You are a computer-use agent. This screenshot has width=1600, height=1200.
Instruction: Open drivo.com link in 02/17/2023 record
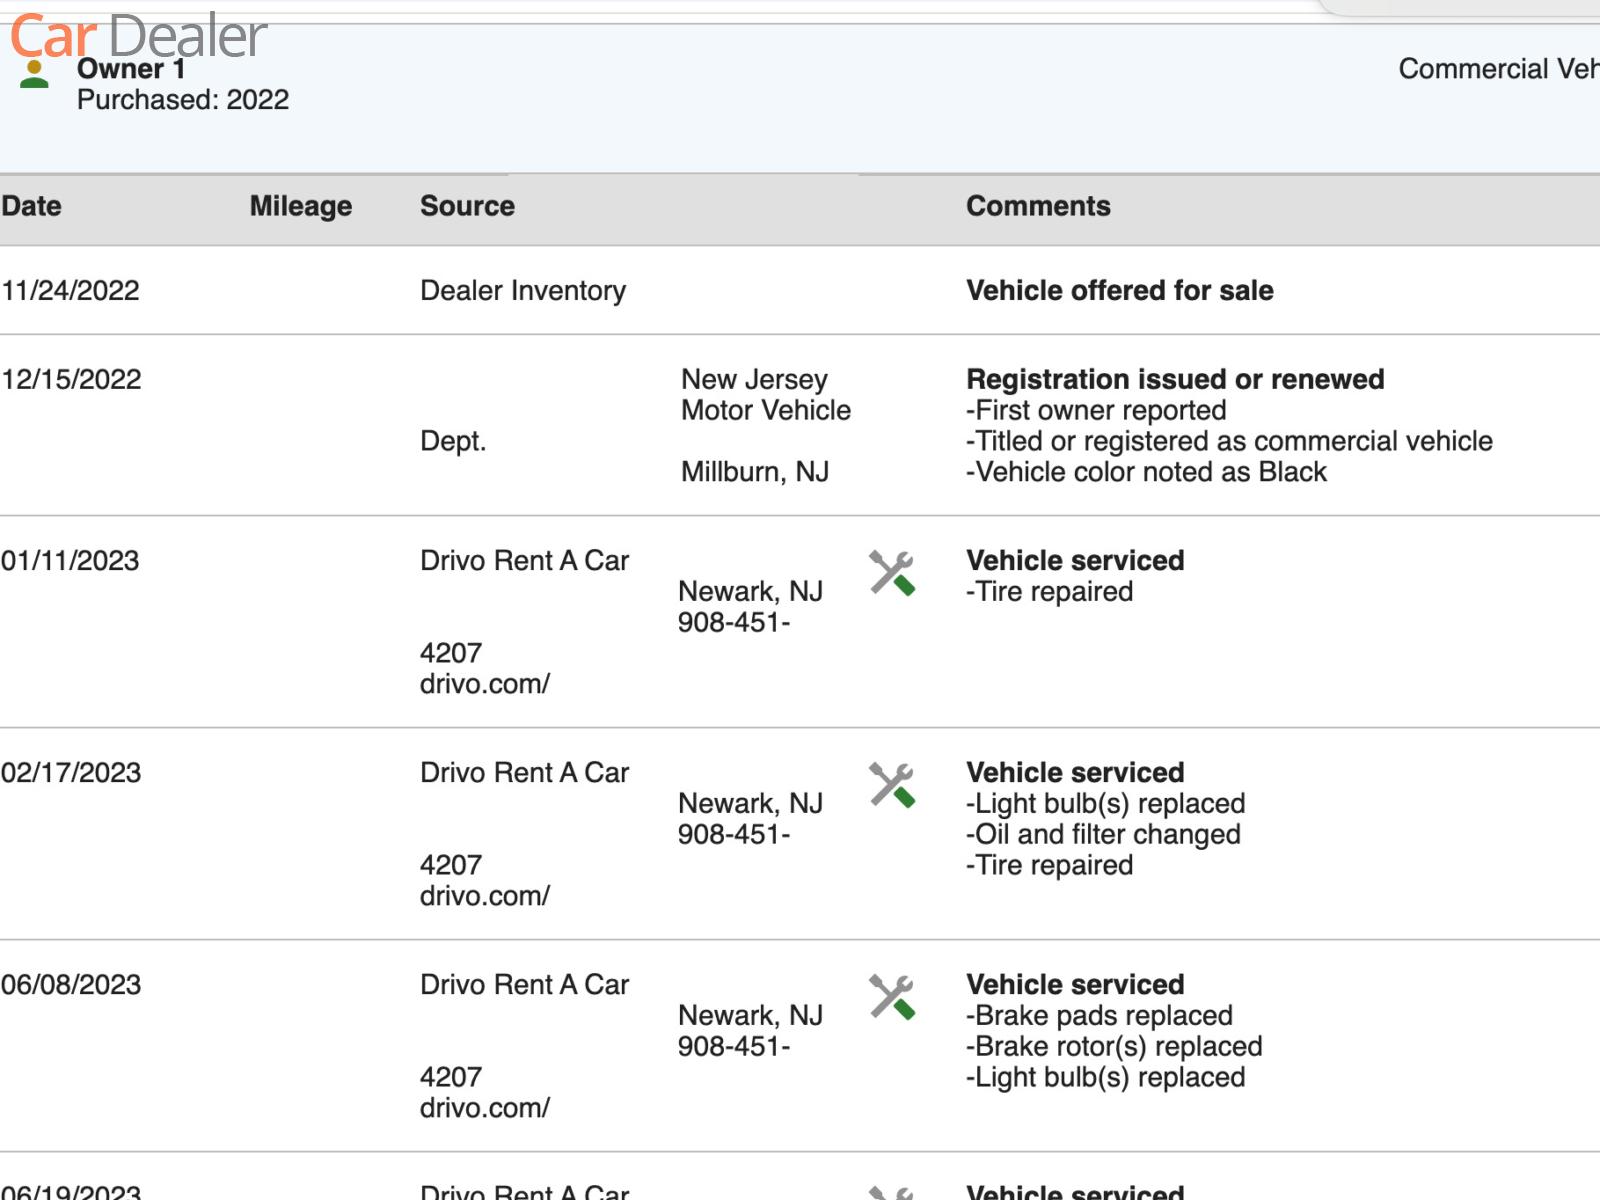[484, 896]
